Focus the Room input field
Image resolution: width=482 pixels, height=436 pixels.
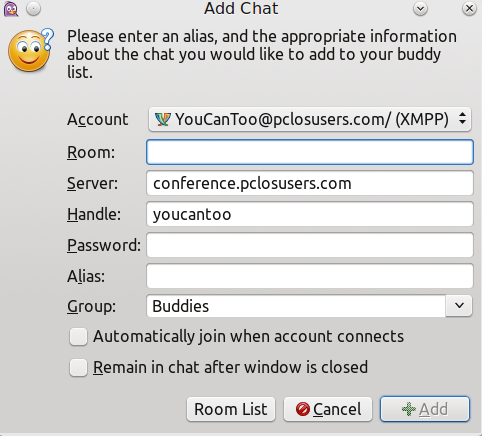(x=310, y=152)
